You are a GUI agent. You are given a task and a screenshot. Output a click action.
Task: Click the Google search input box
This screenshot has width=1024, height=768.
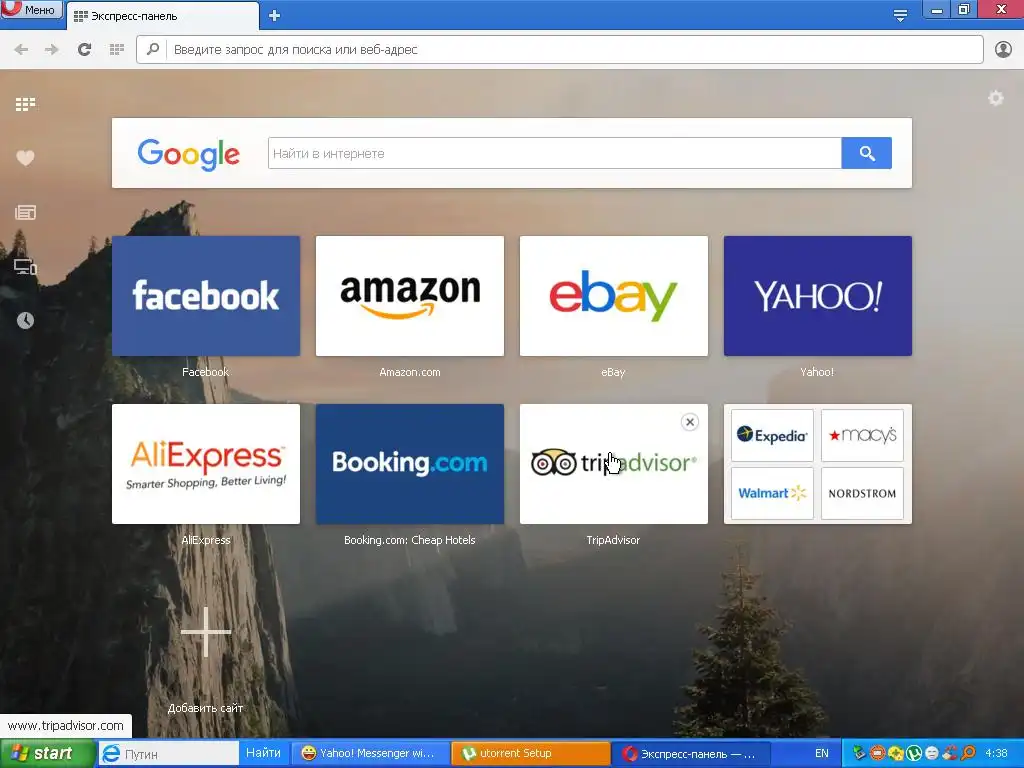tap(554, 153)
